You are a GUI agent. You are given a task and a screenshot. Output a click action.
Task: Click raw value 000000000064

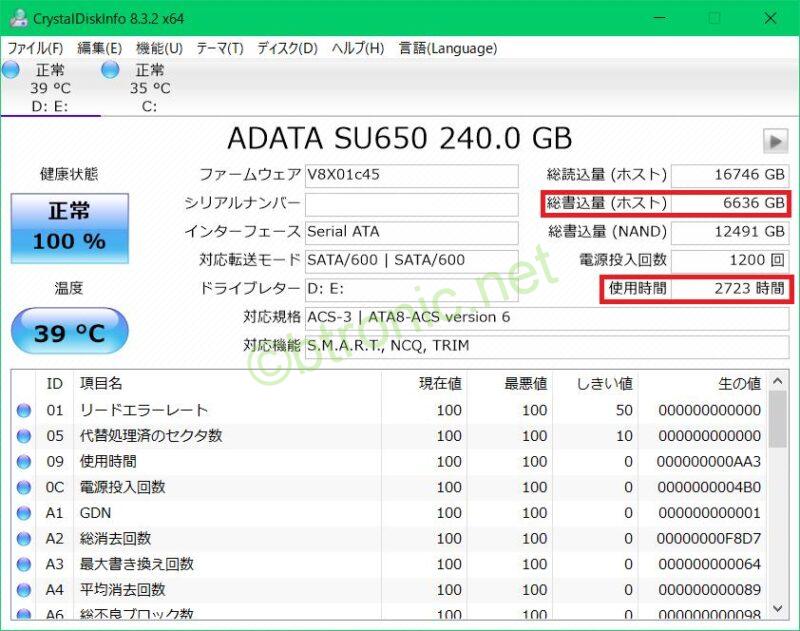click(709, 564)
